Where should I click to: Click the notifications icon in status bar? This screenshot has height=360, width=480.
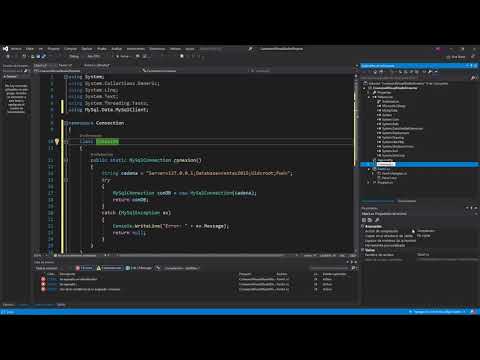(x=473, y=312)
